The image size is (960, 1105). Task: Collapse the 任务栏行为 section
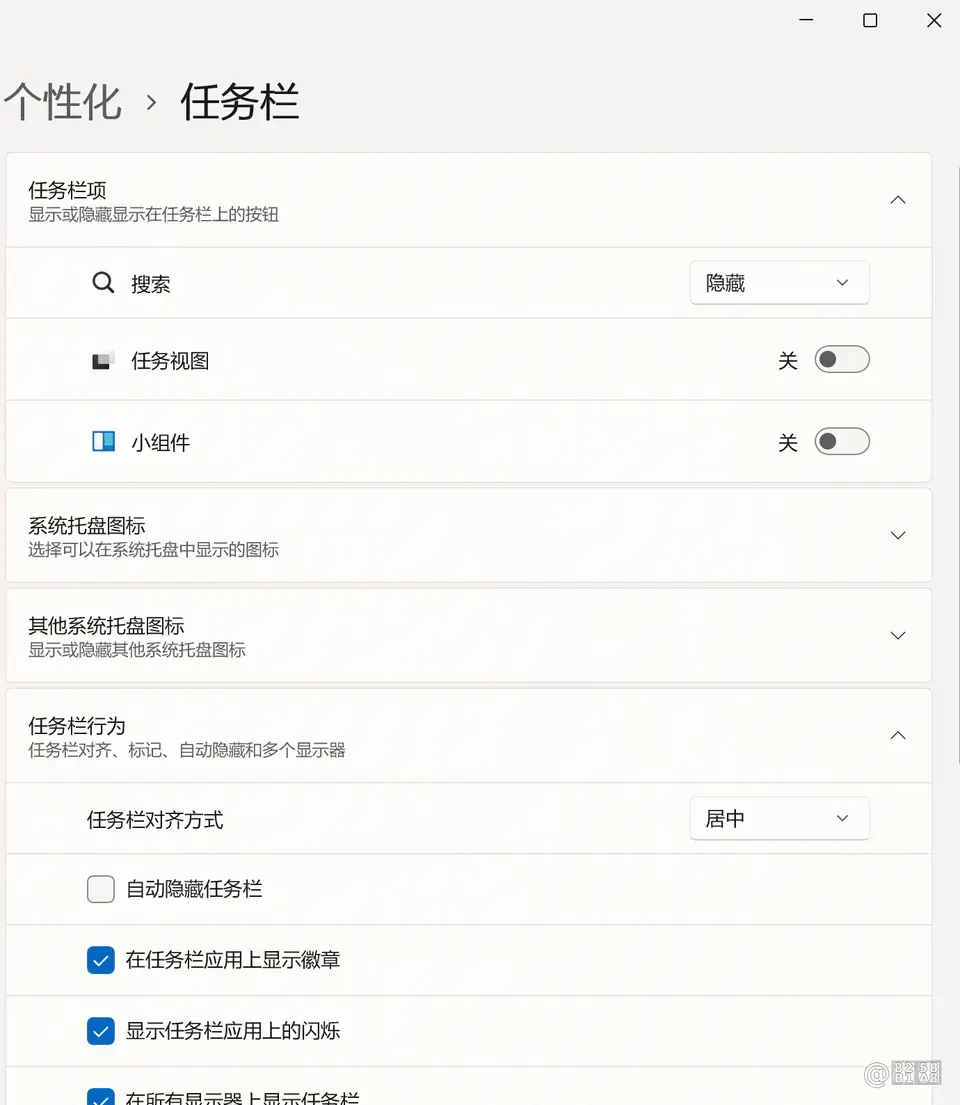[x=897, y=736]
